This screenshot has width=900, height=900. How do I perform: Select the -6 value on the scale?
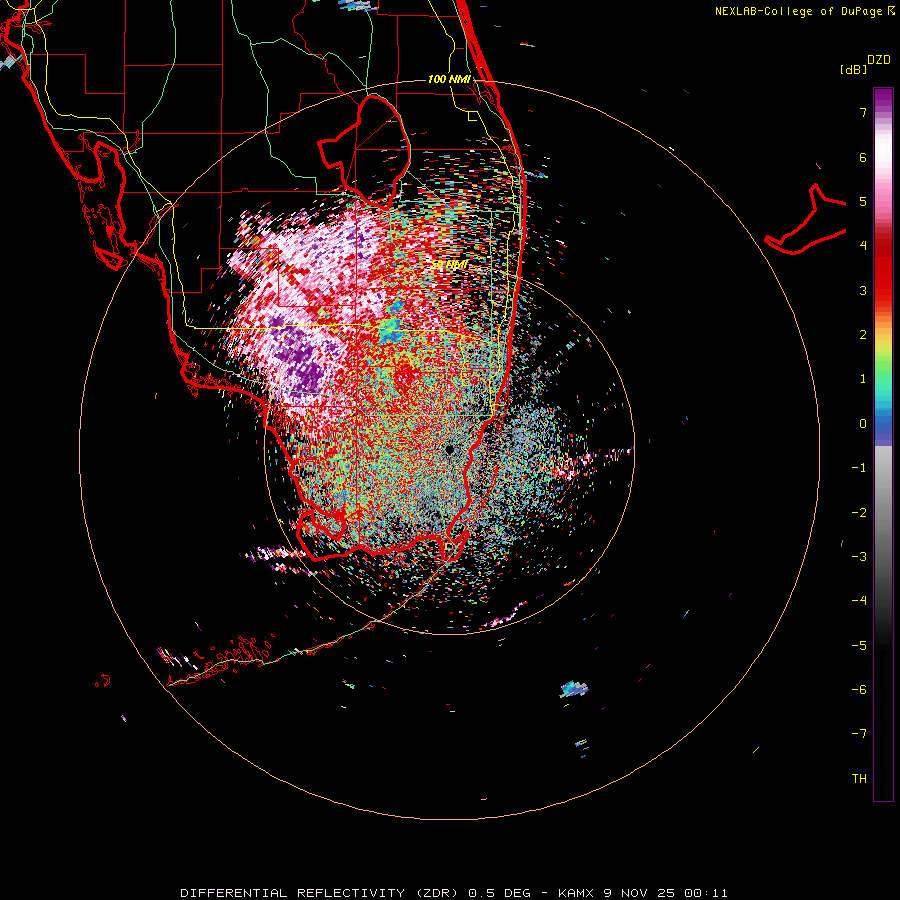(859, 690)
